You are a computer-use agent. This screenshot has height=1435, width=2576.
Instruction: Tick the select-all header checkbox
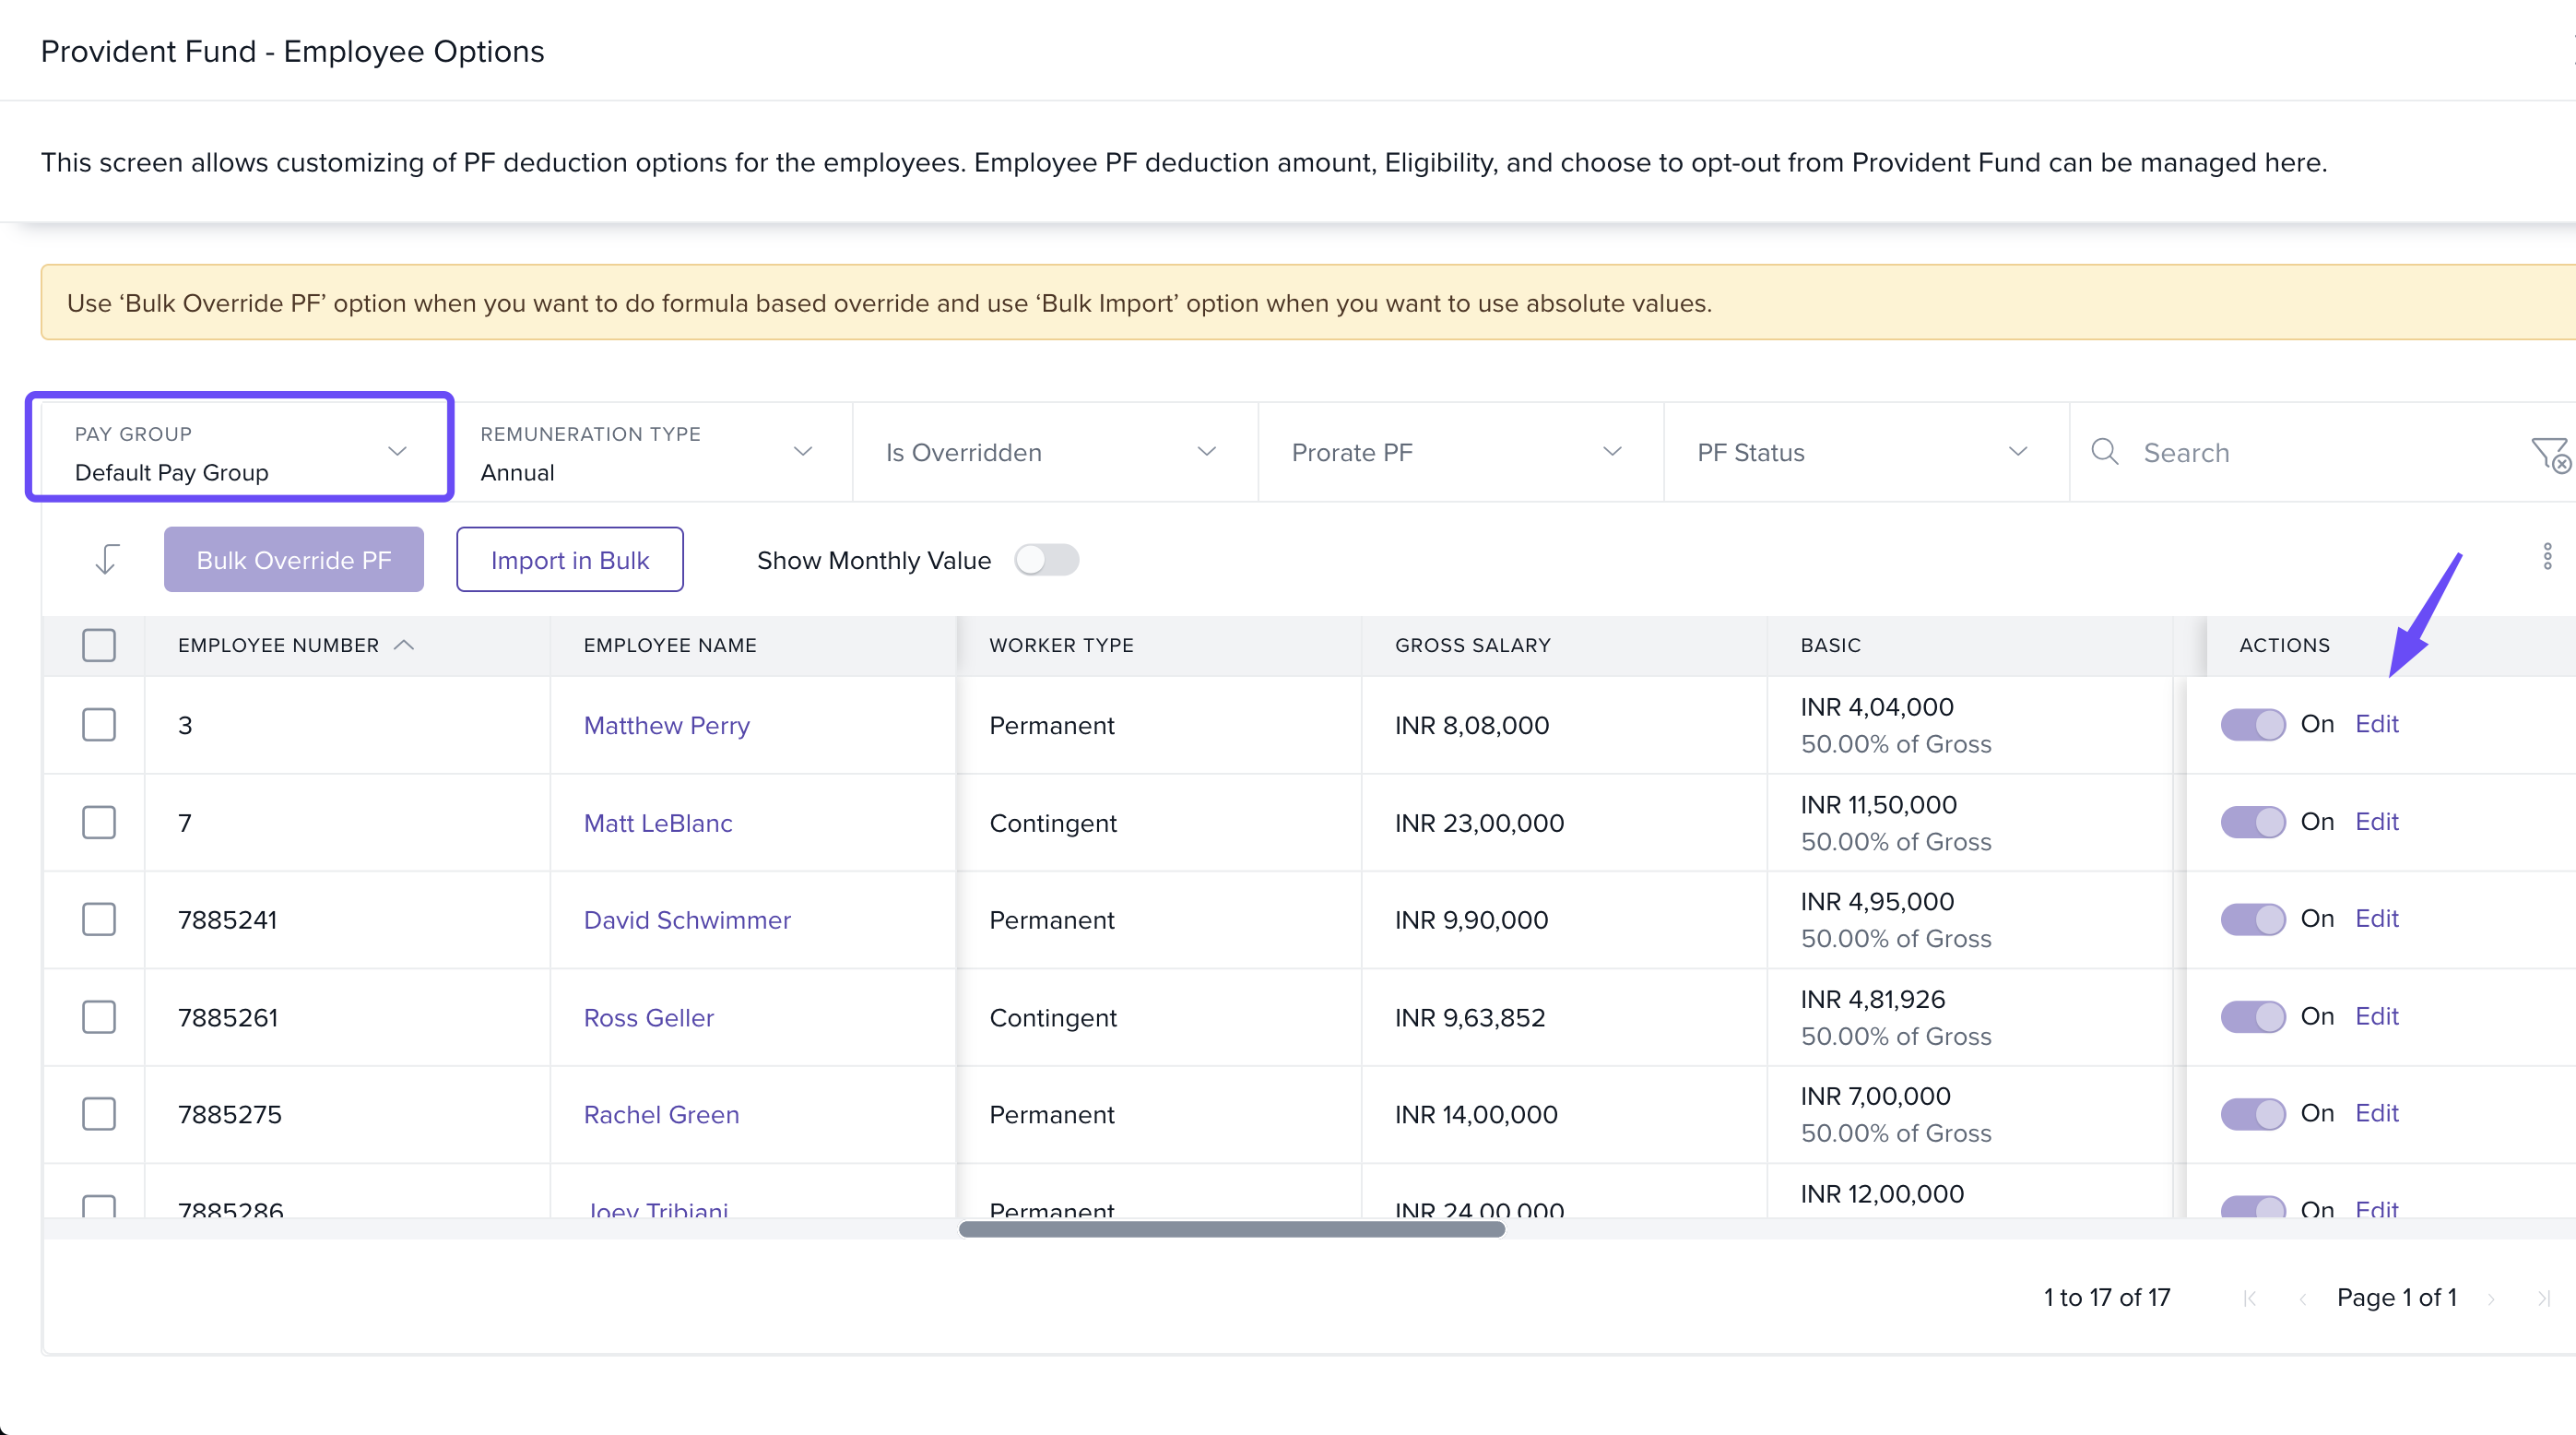(99, 645)
